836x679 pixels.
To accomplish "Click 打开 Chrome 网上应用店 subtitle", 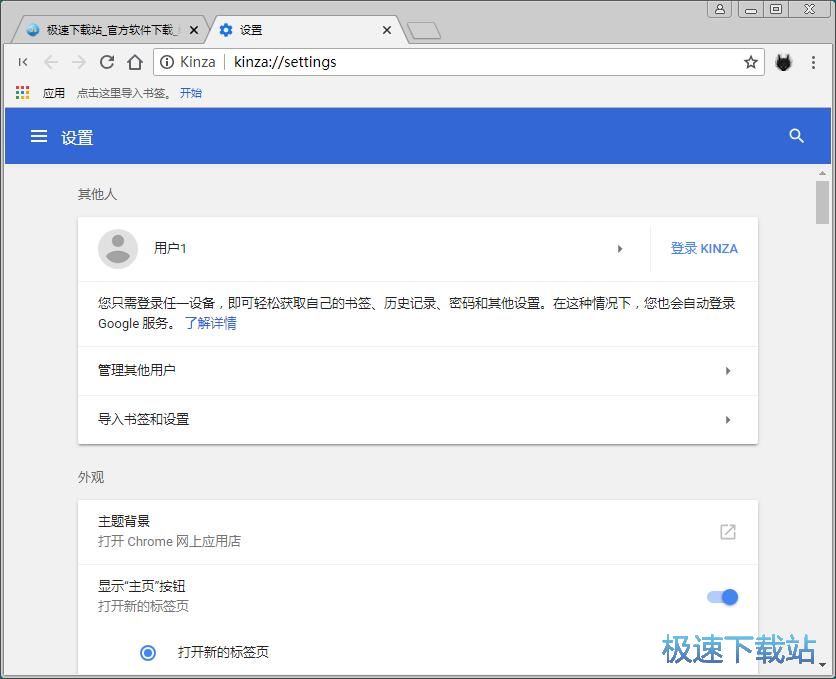I will 170,541.
